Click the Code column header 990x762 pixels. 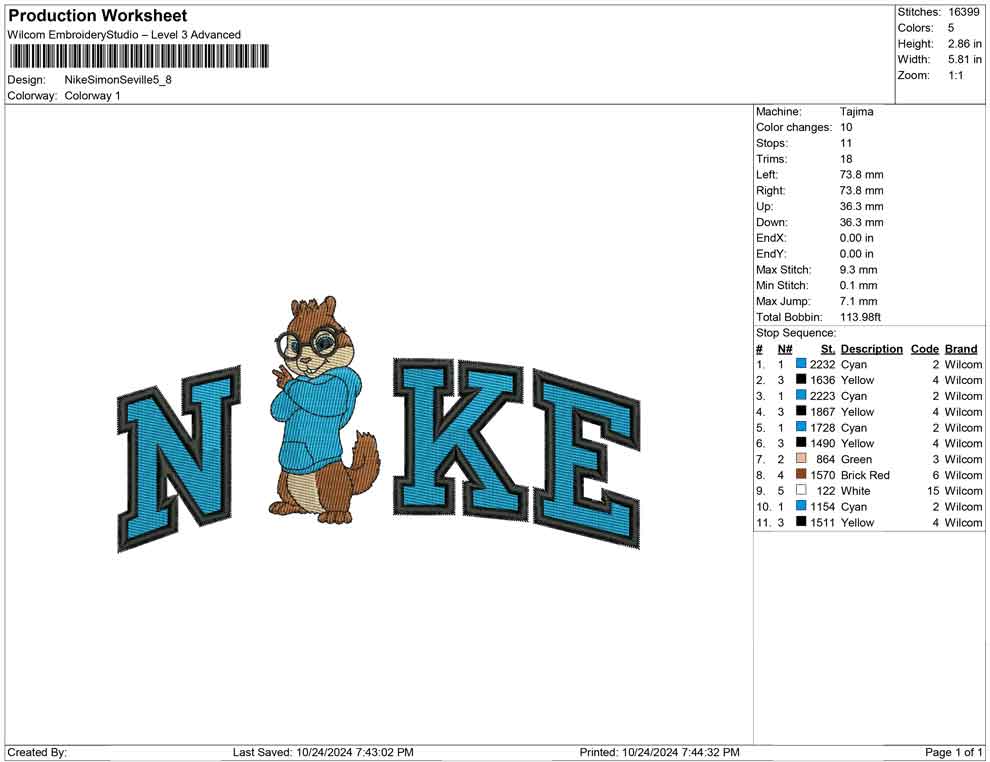click(924, 349)
